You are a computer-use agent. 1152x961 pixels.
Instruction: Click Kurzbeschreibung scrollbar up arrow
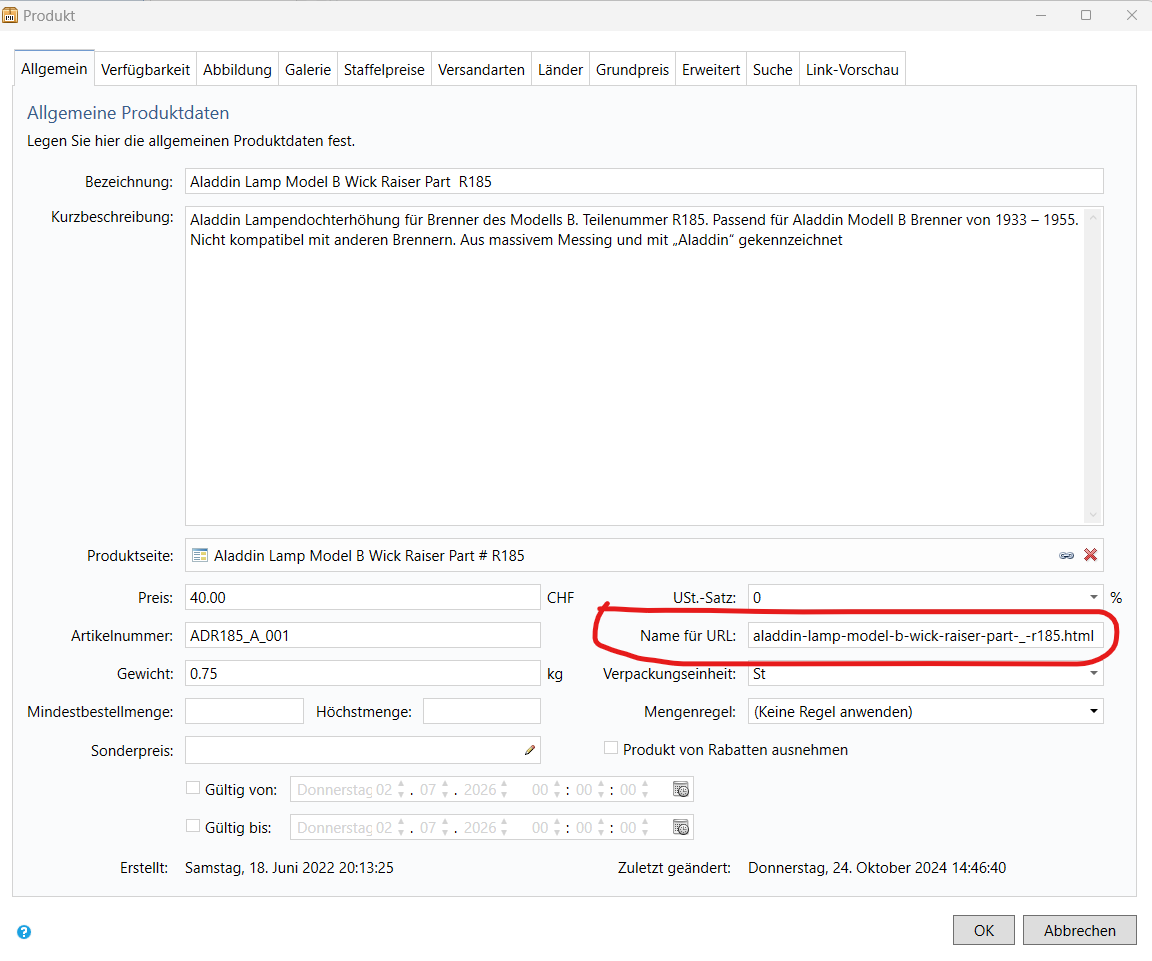(1093, 217)
